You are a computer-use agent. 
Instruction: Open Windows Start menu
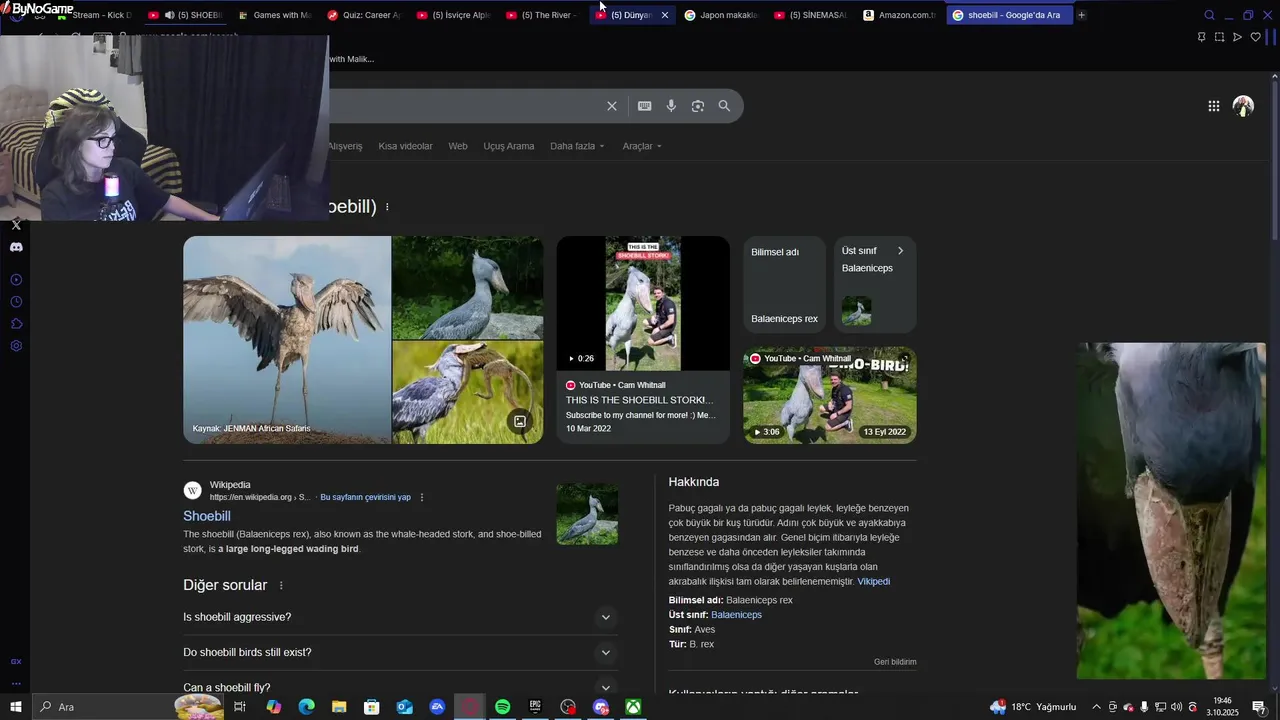tap(16, 707)
